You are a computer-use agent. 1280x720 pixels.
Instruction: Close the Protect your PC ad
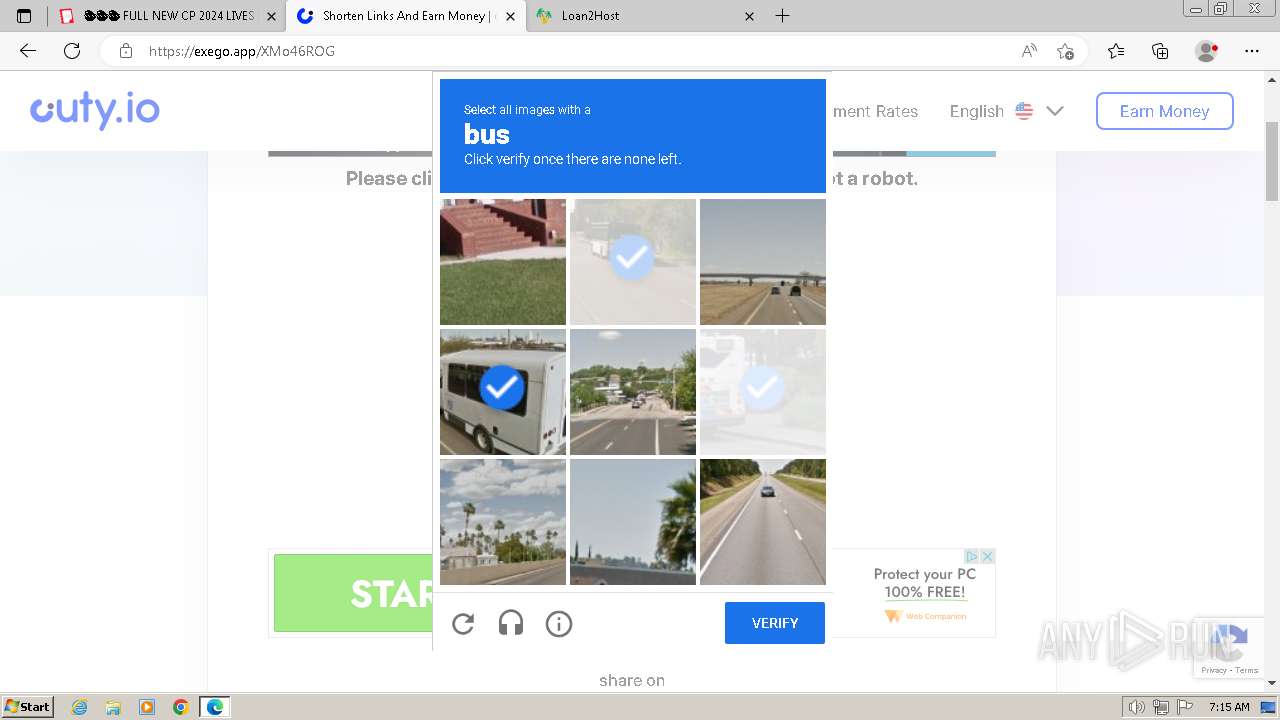987,556
